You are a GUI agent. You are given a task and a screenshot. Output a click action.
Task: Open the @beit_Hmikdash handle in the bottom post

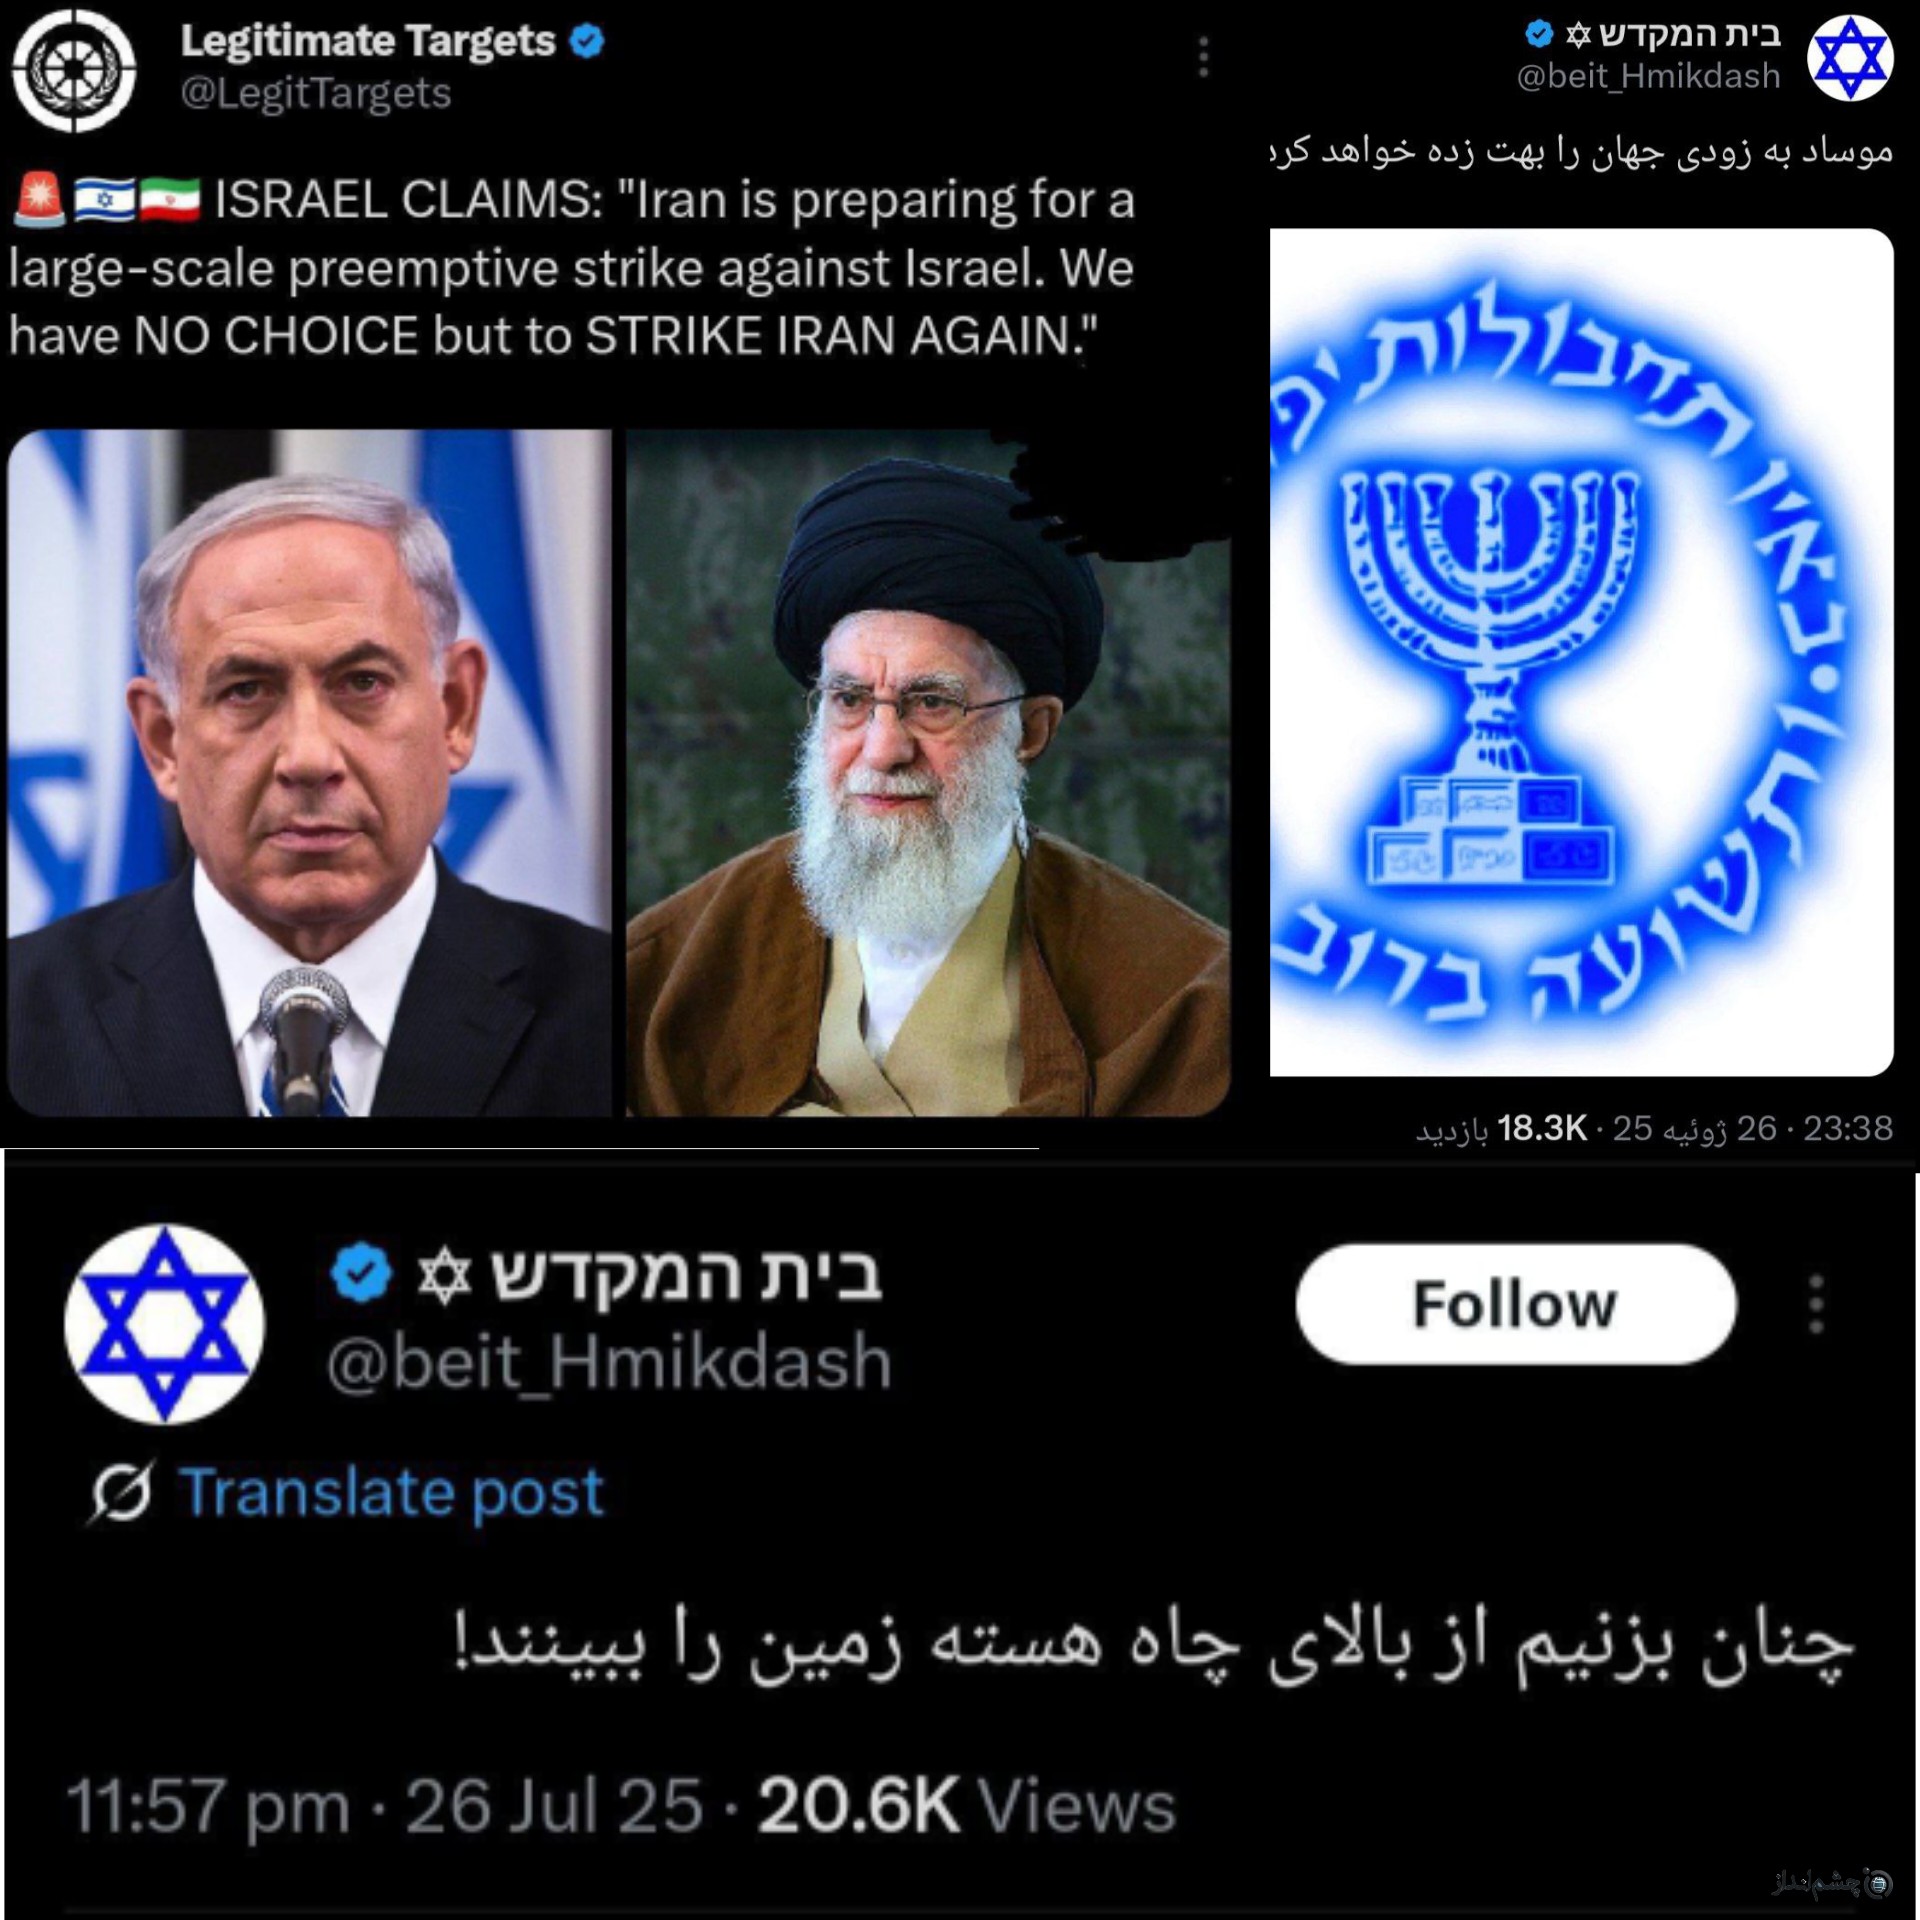pos(608,1361)
